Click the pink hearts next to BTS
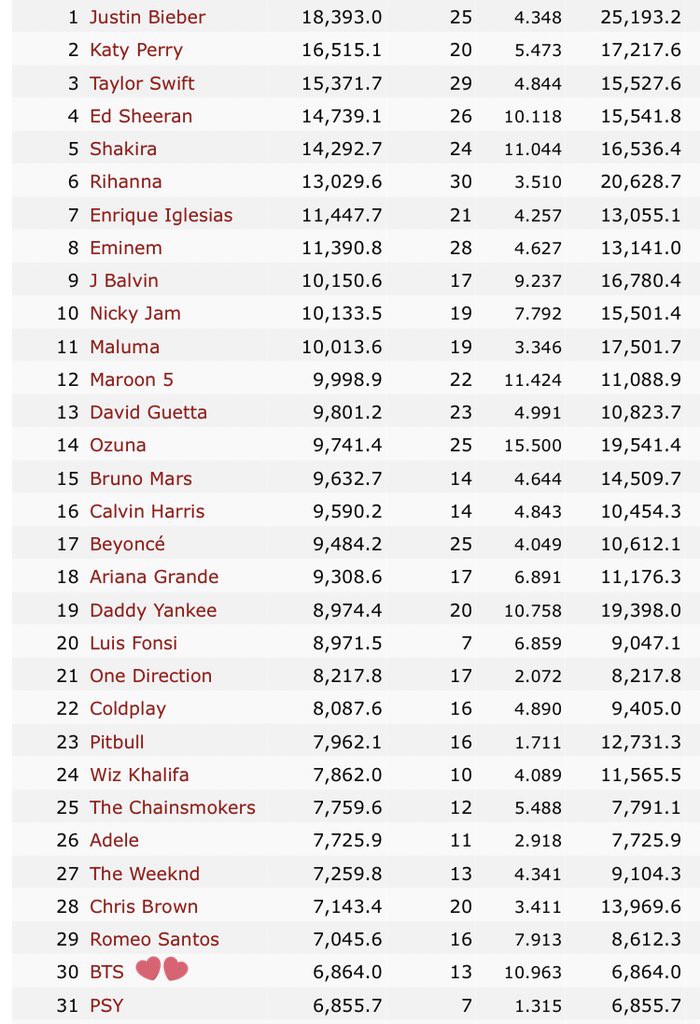This screenshot has width=700, height=1024. 162,969
